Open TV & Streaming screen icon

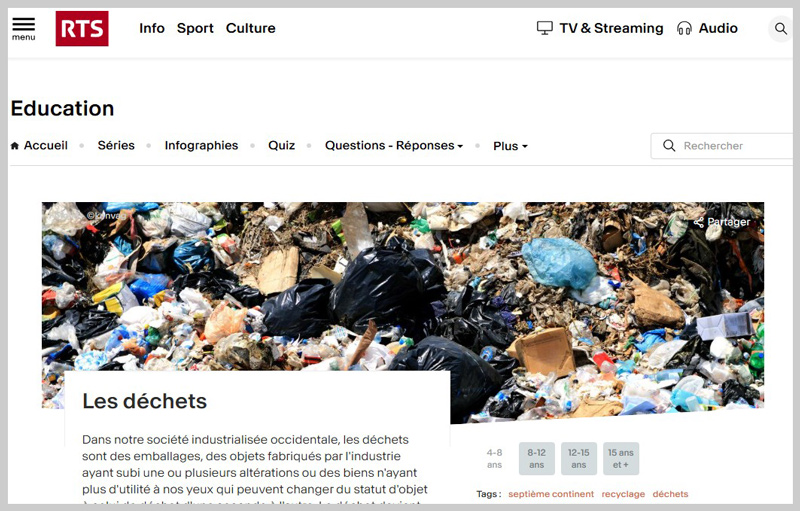pyautogui.click(x=545, y=28)
